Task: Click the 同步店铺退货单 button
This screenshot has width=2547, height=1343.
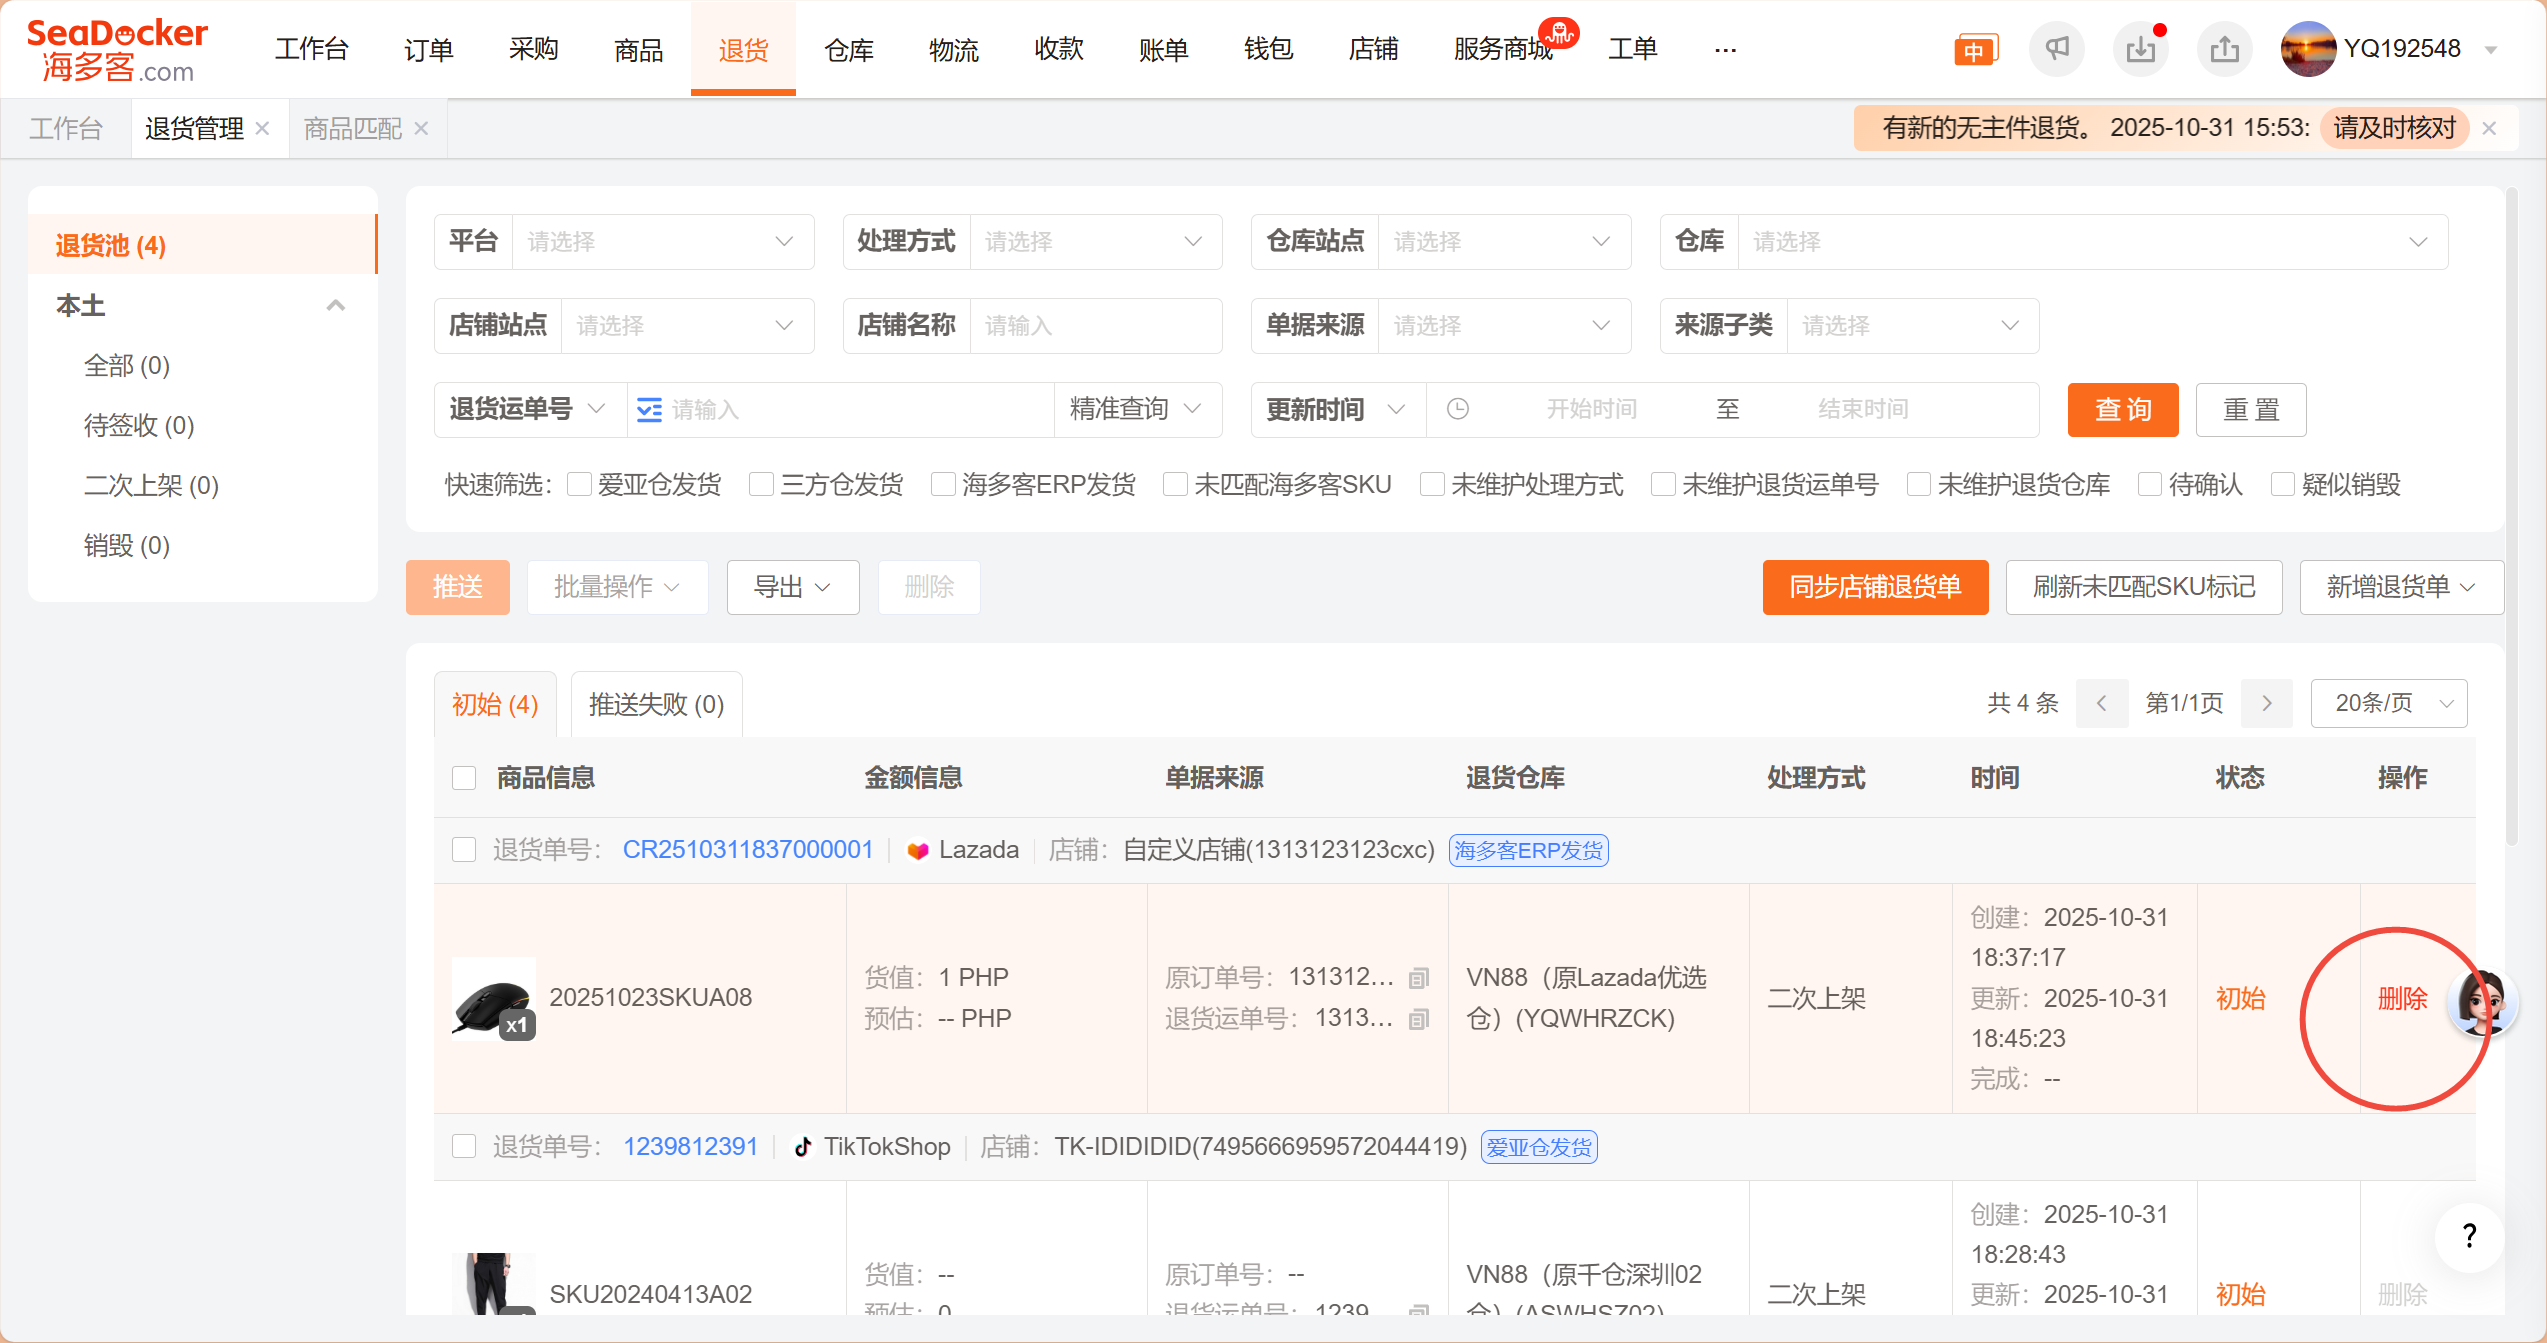Action: pos(1875,587)
